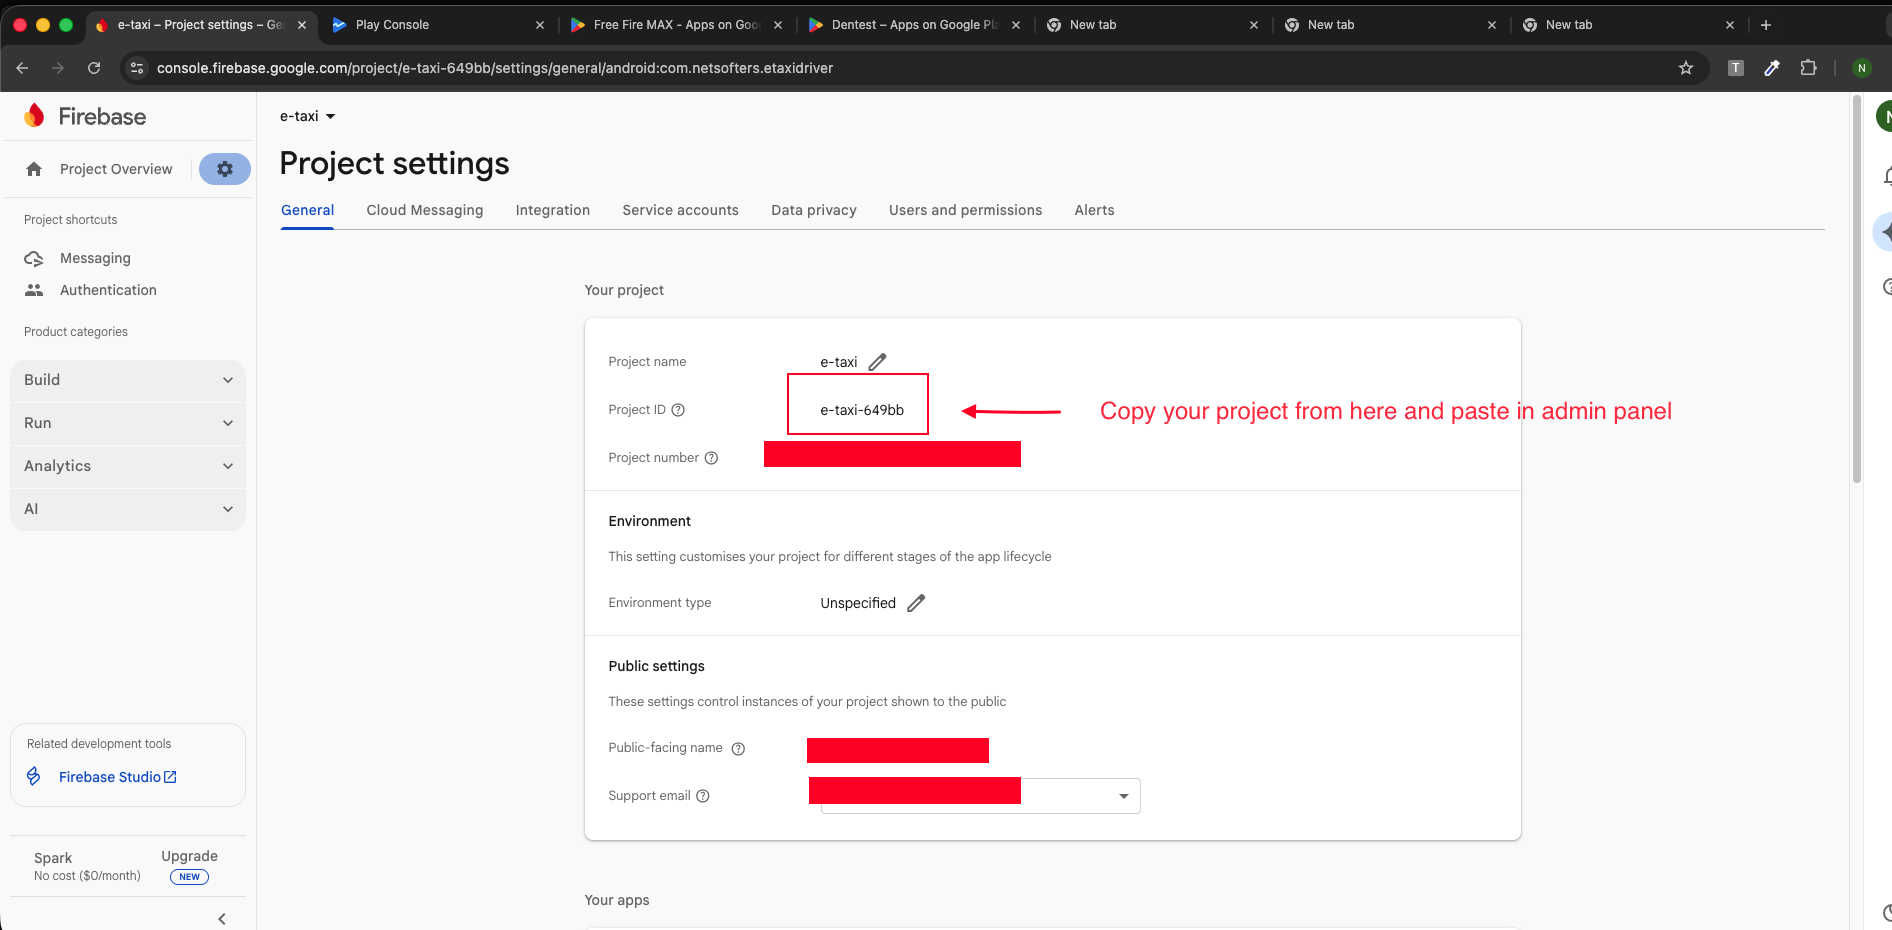Open the project settings gear icon

(225, 169)
